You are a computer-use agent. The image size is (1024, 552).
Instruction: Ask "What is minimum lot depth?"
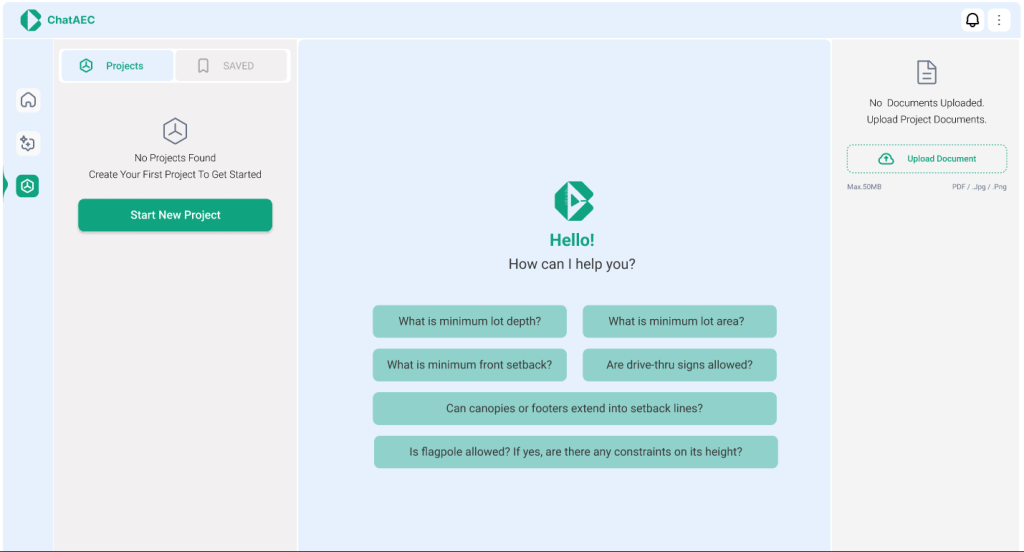coord(469,321)
